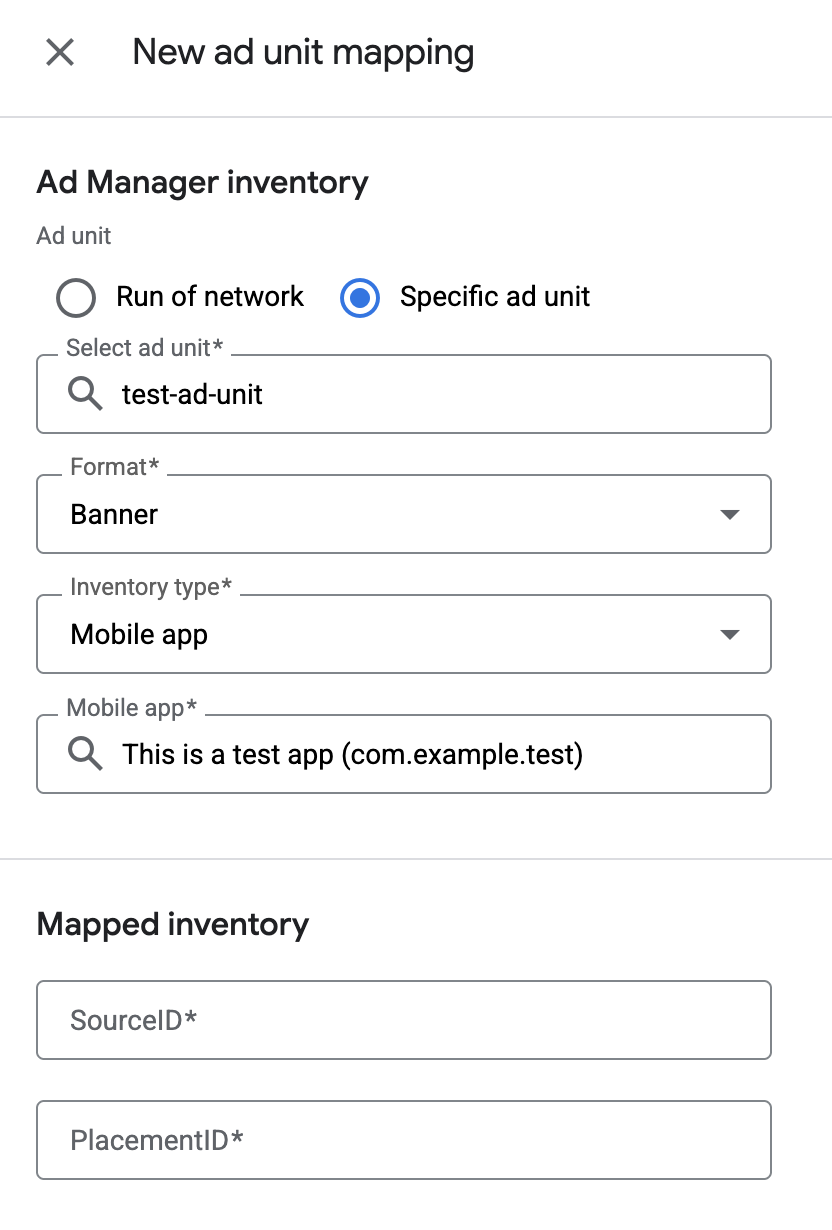This screenshot has width=832, height=1230.
Task: Expand the Format dropdown arrow
Action: [x=730, y=515]
